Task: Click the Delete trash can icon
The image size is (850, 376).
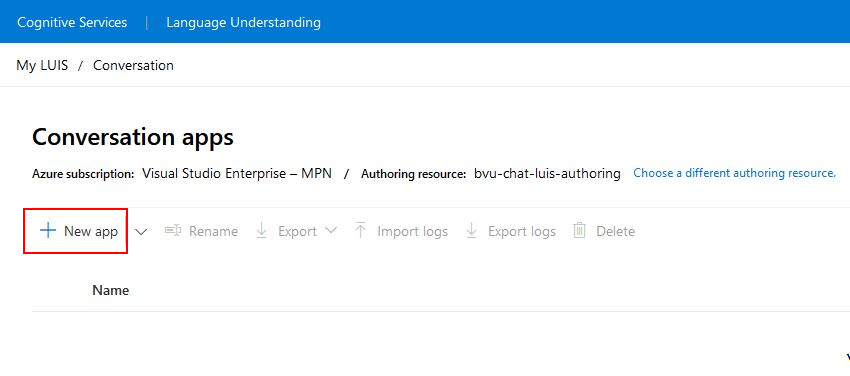Action: point(579,231)
